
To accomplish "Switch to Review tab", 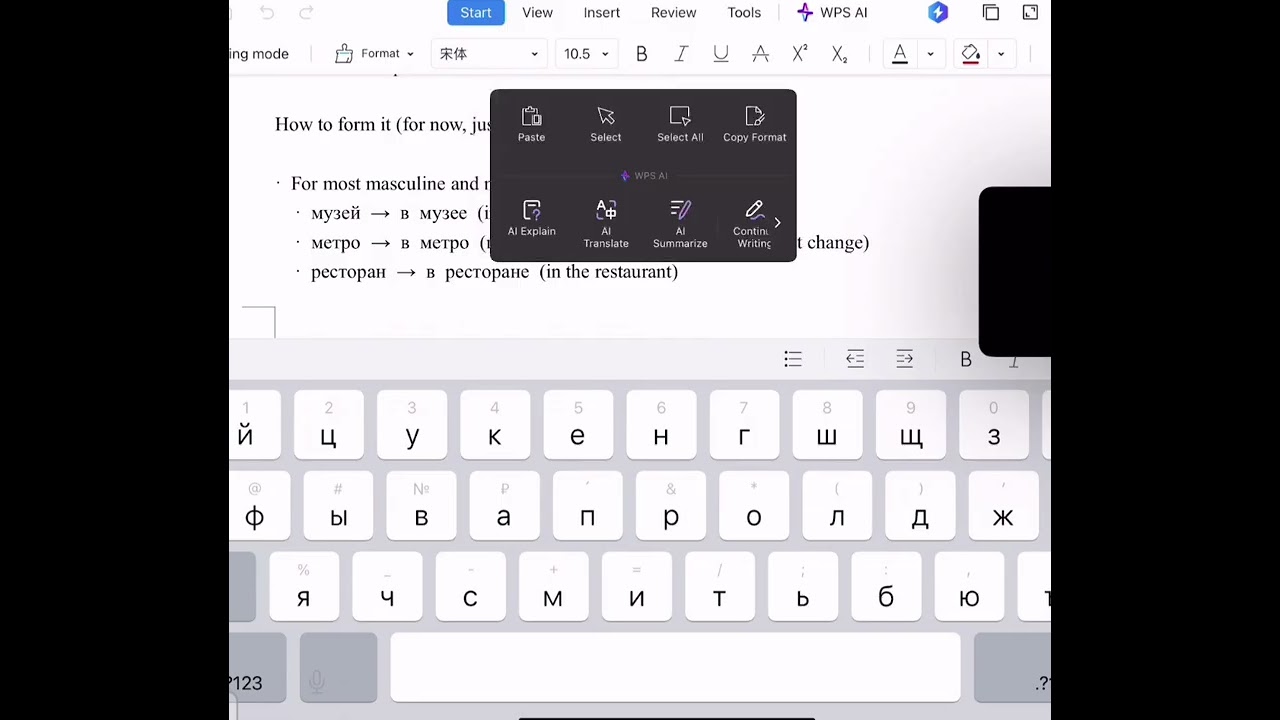I will [x=673, y=13].
